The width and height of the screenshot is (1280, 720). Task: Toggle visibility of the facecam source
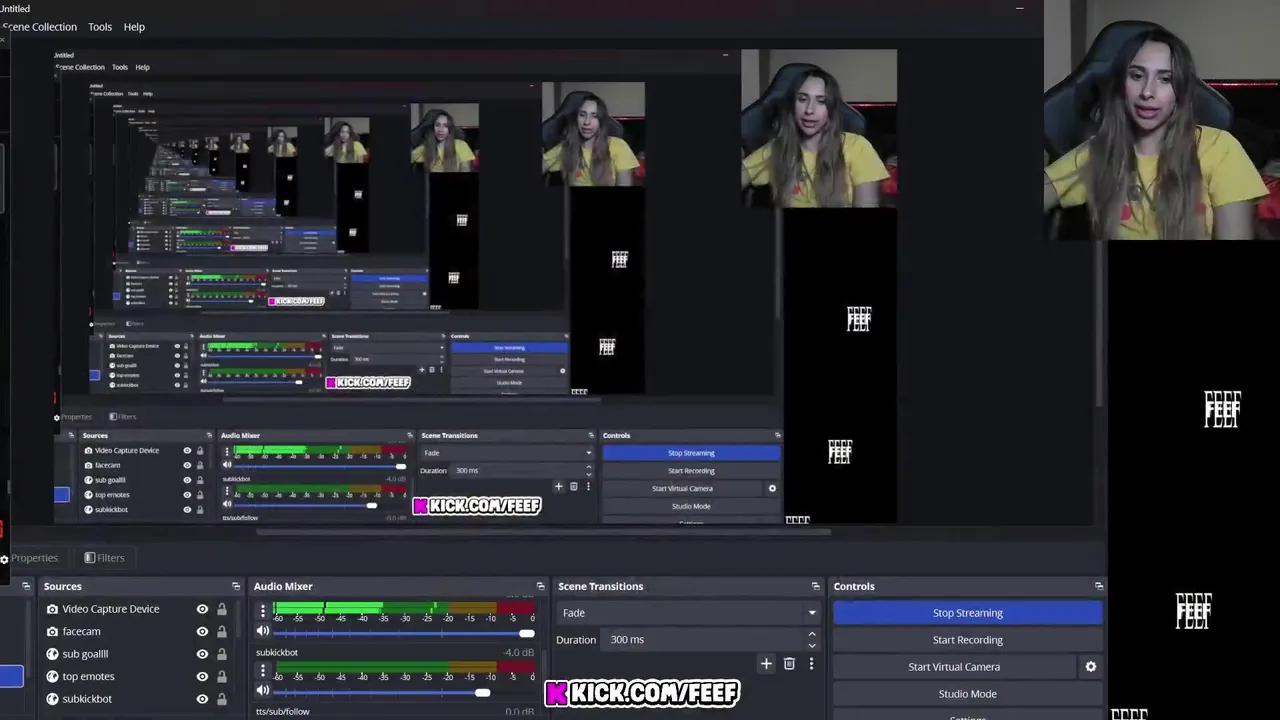click(202, 632)
